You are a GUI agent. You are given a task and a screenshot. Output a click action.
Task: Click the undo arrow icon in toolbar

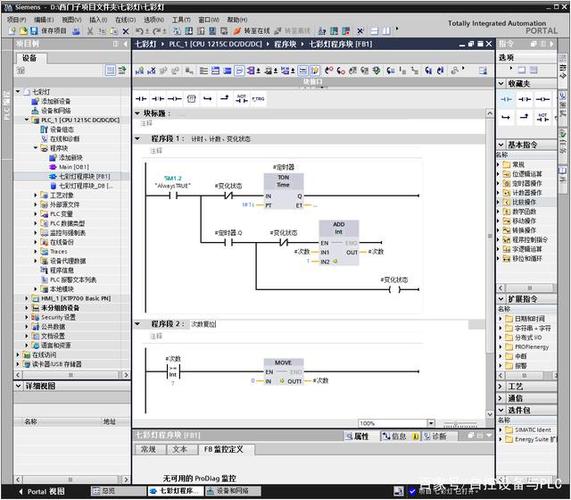(139, 31)
